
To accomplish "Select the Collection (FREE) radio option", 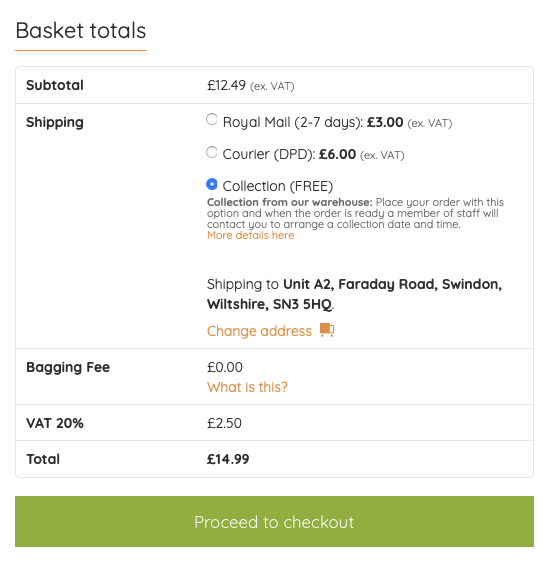I will click(x=212, y=184).
